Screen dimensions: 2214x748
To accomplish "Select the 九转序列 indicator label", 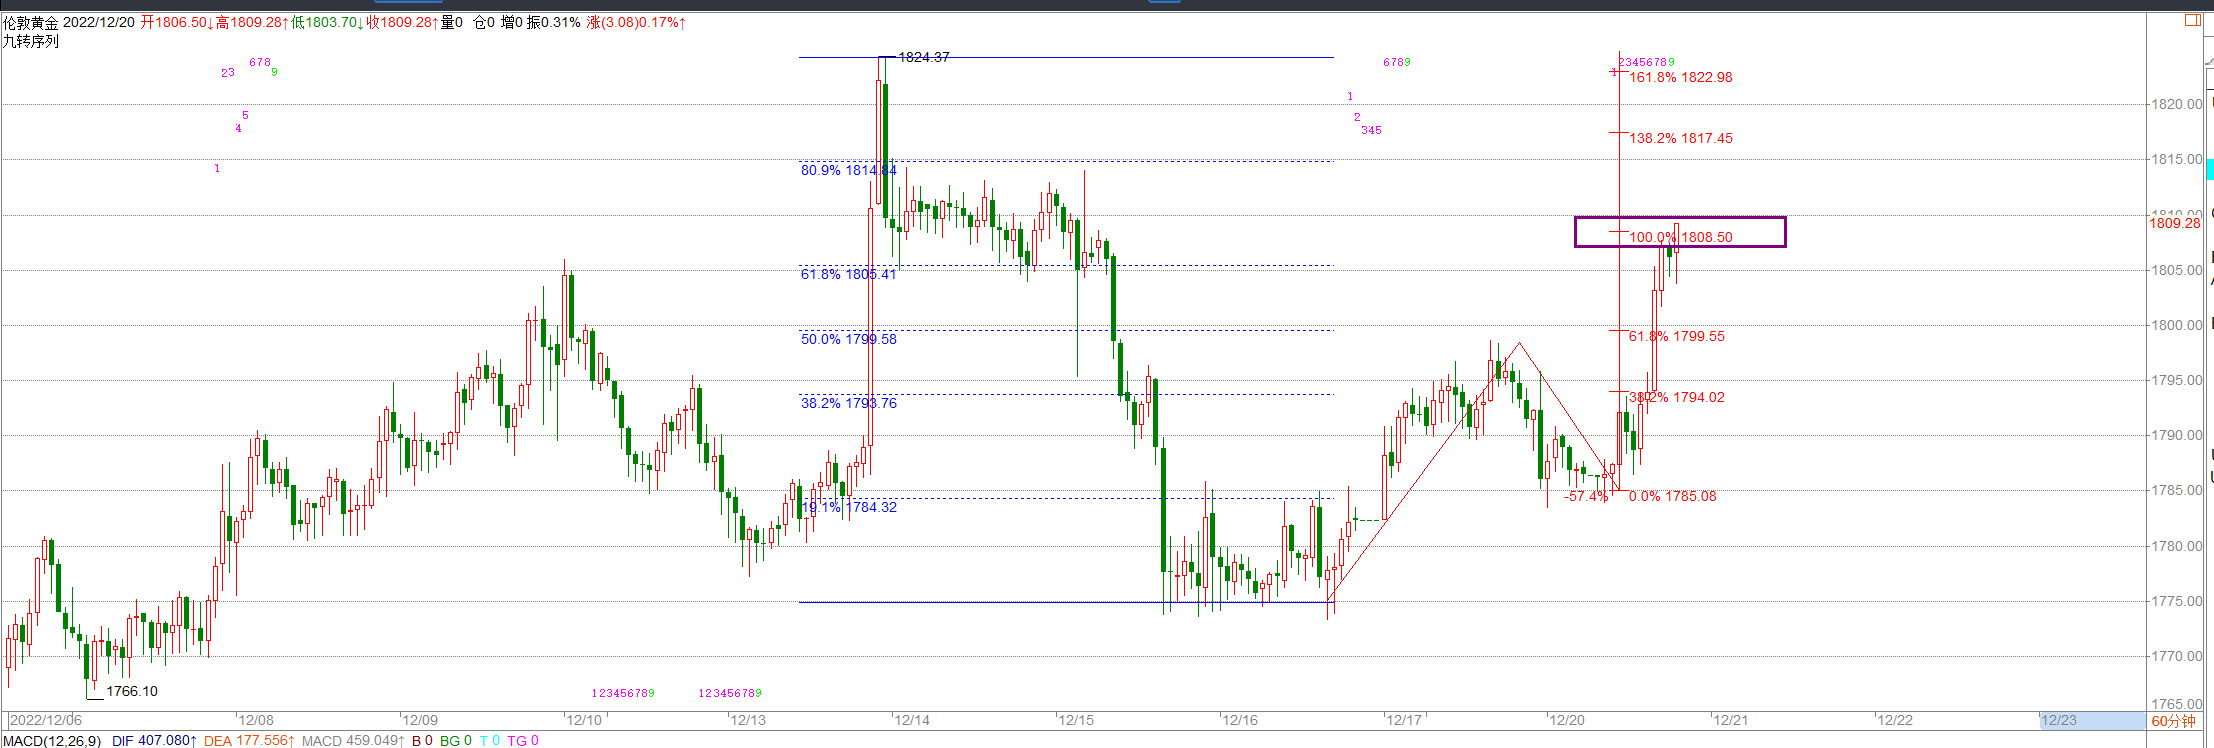I will tap(30, 41).
